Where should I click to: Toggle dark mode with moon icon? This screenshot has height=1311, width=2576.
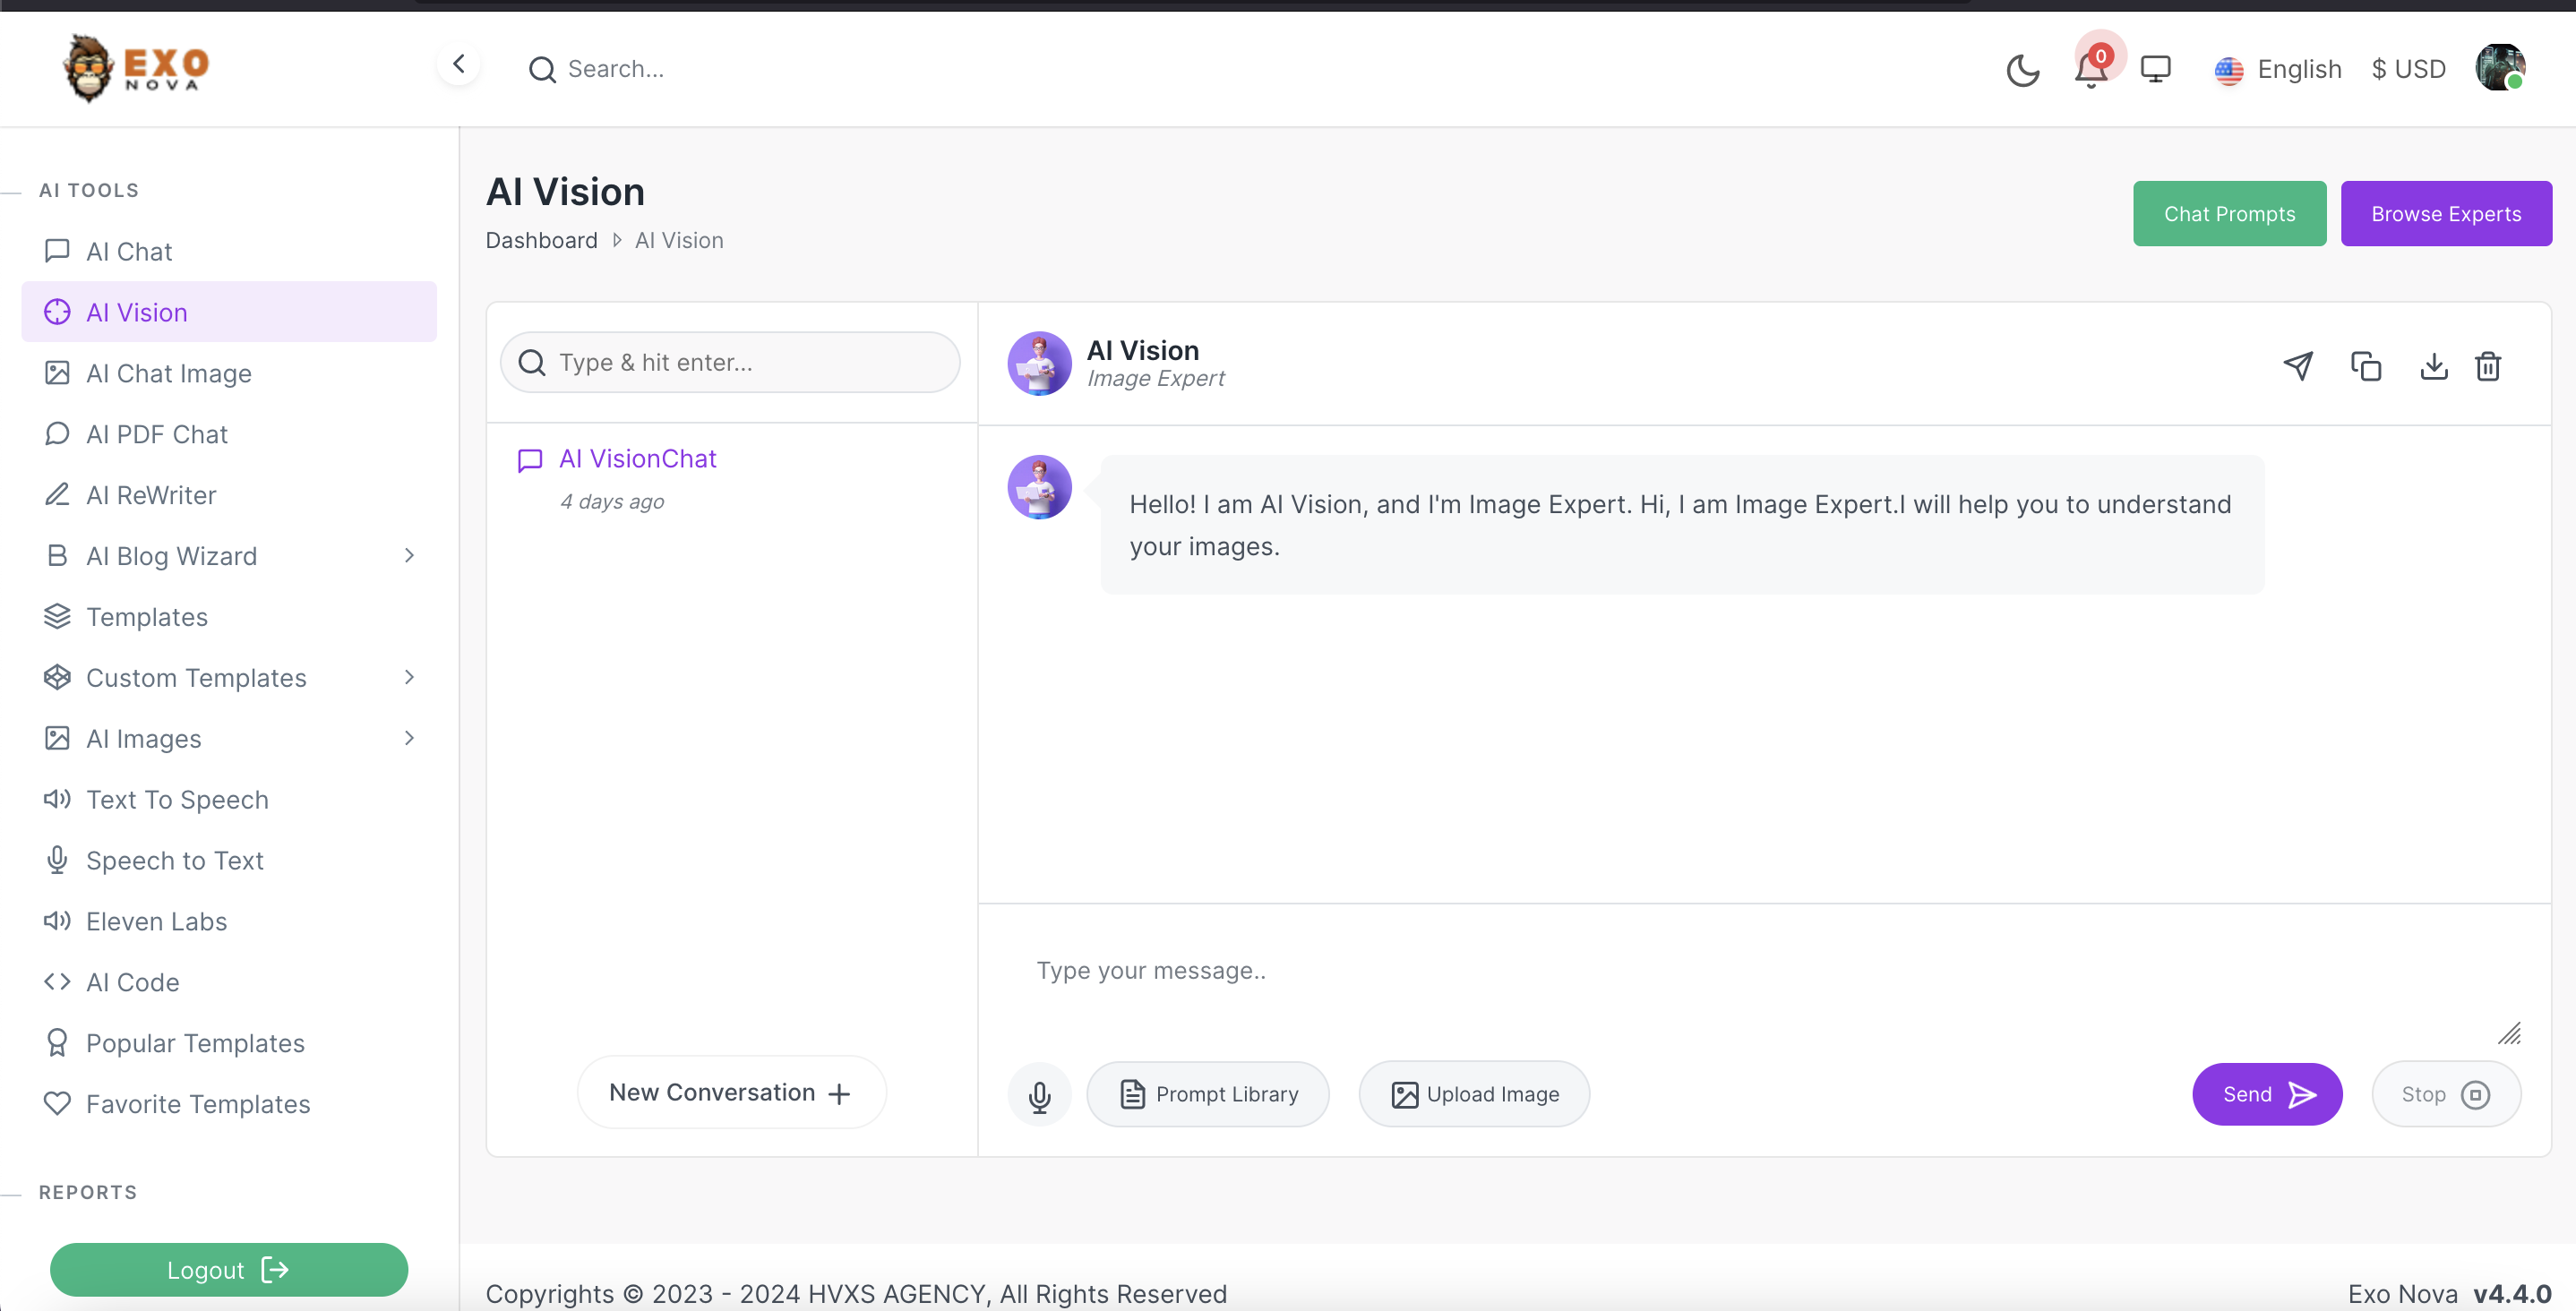2022,70
